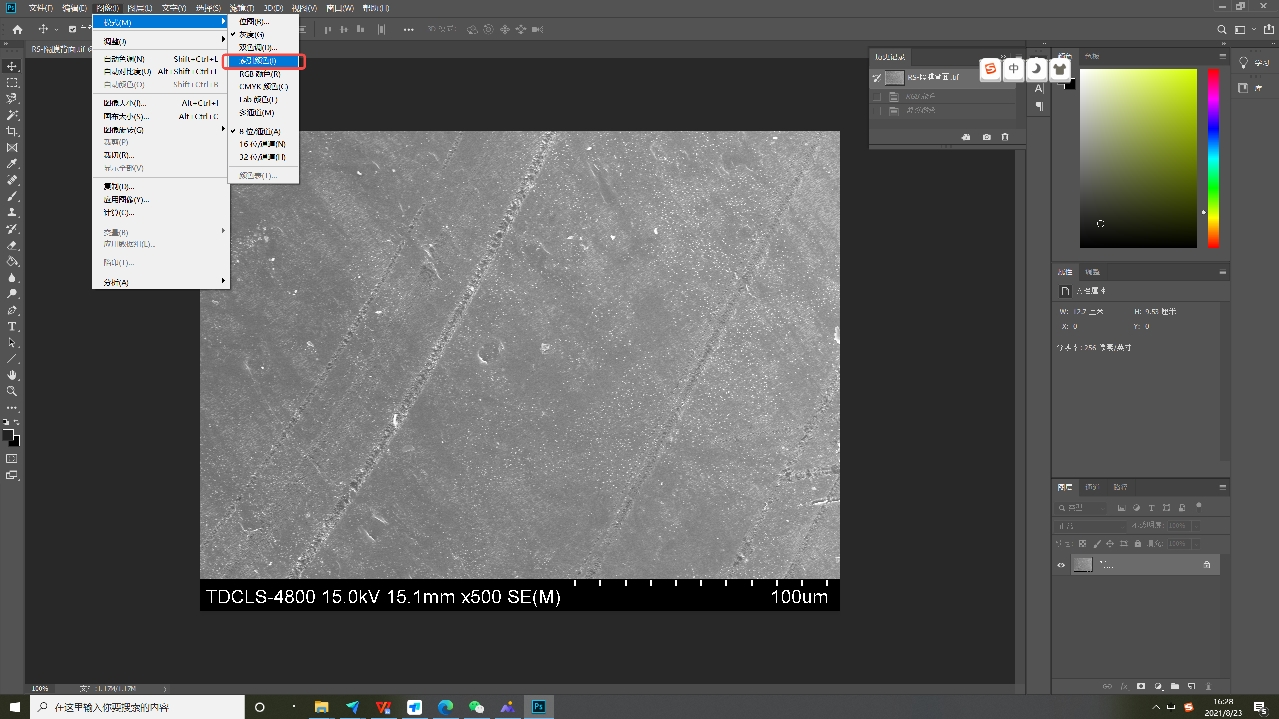Select the Eyedropper tool
Screen dimensions: 1279x719
[12, 164]
